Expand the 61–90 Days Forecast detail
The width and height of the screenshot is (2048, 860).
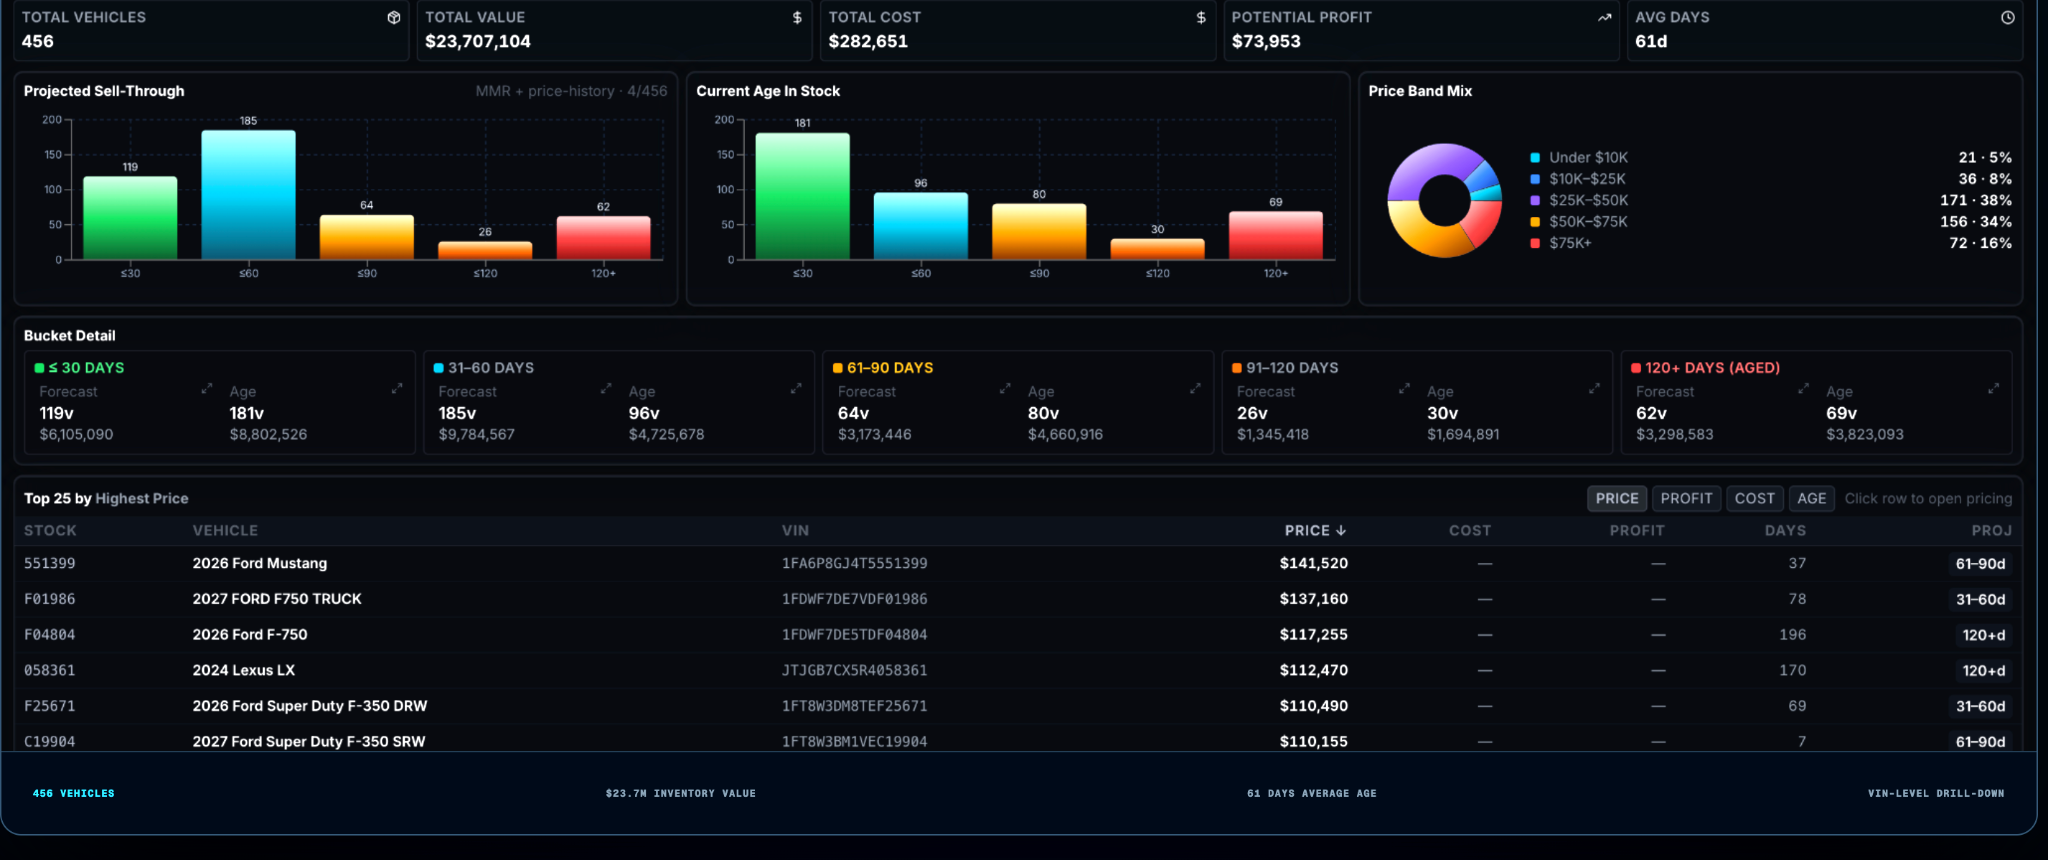click(1005, 388)
